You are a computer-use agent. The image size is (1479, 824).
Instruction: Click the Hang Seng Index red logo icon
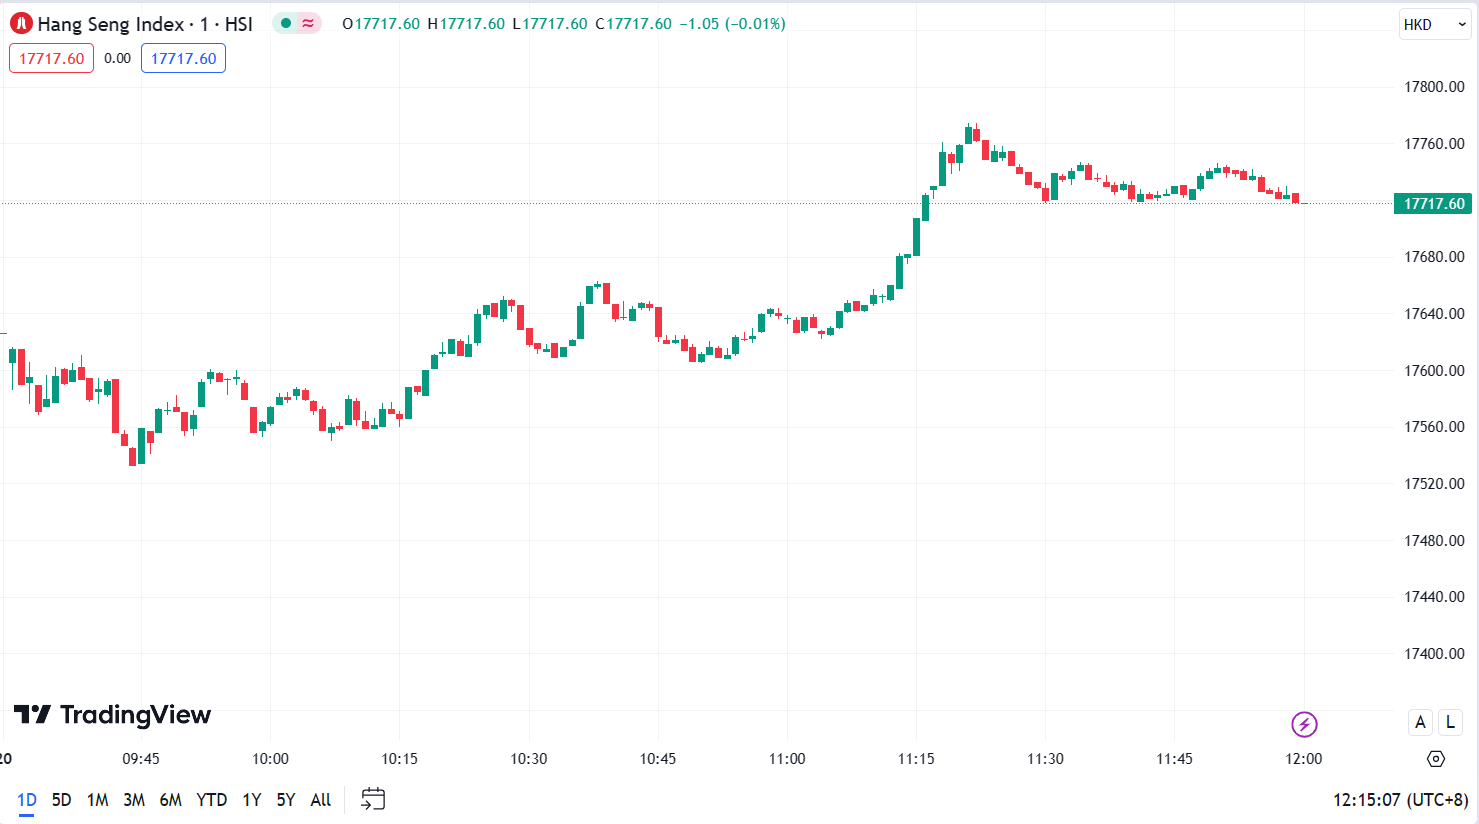coord(21,24)
